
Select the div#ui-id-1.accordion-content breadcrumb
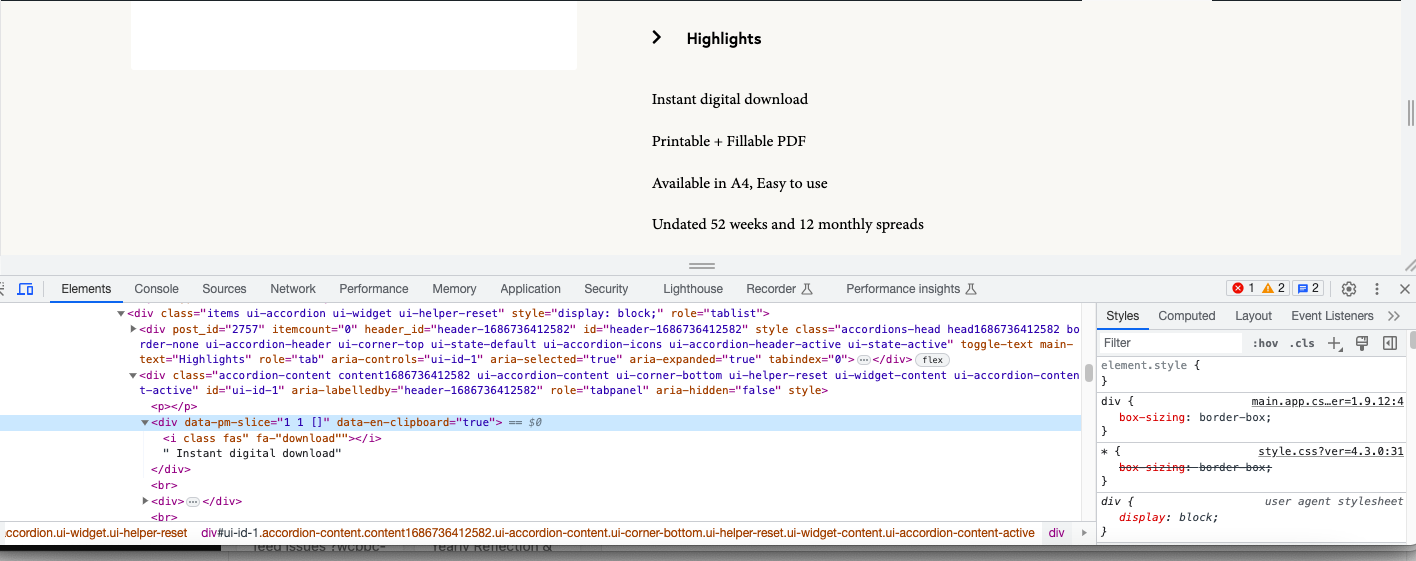(x=617, y=533)
